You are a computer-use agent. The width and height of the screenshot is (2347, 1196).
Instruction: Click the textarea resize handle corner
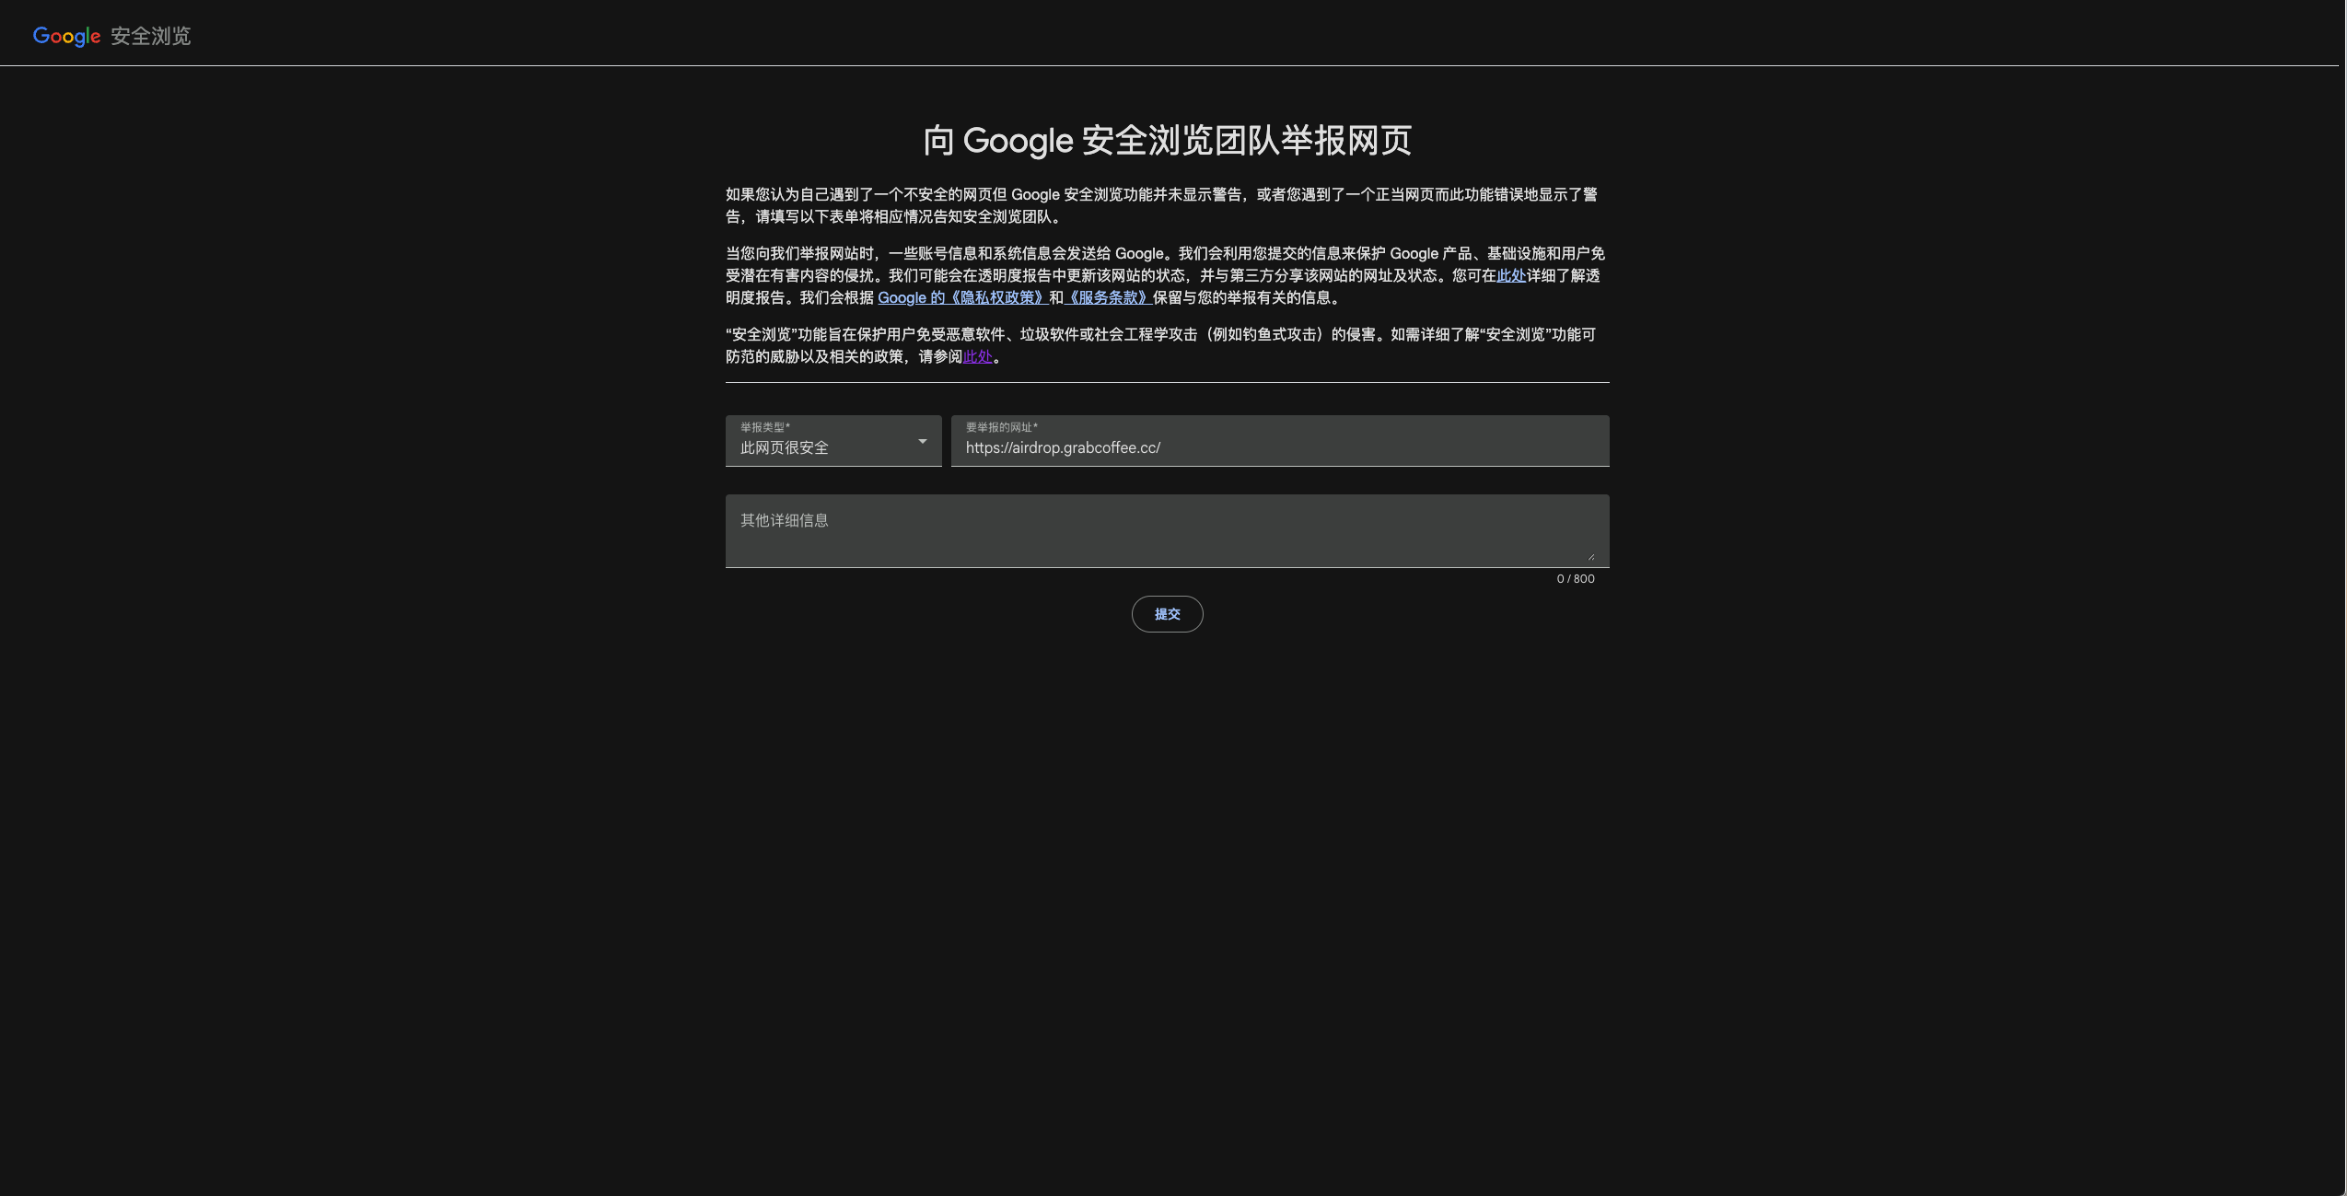tap(1590, 556)
